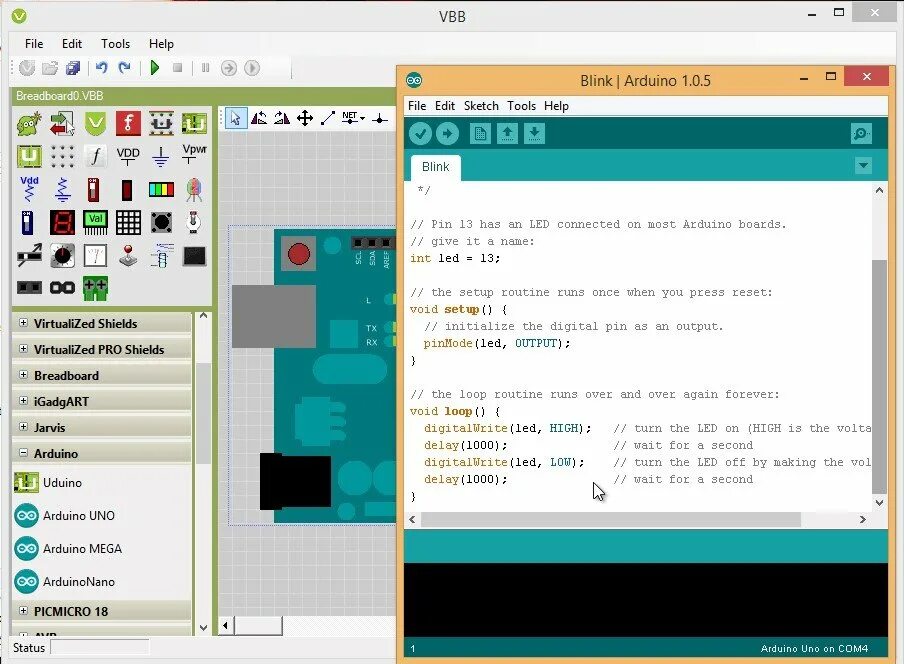Expand the VirtualiZed Shields group
This screenshot has height=664, width=904.
24,323
